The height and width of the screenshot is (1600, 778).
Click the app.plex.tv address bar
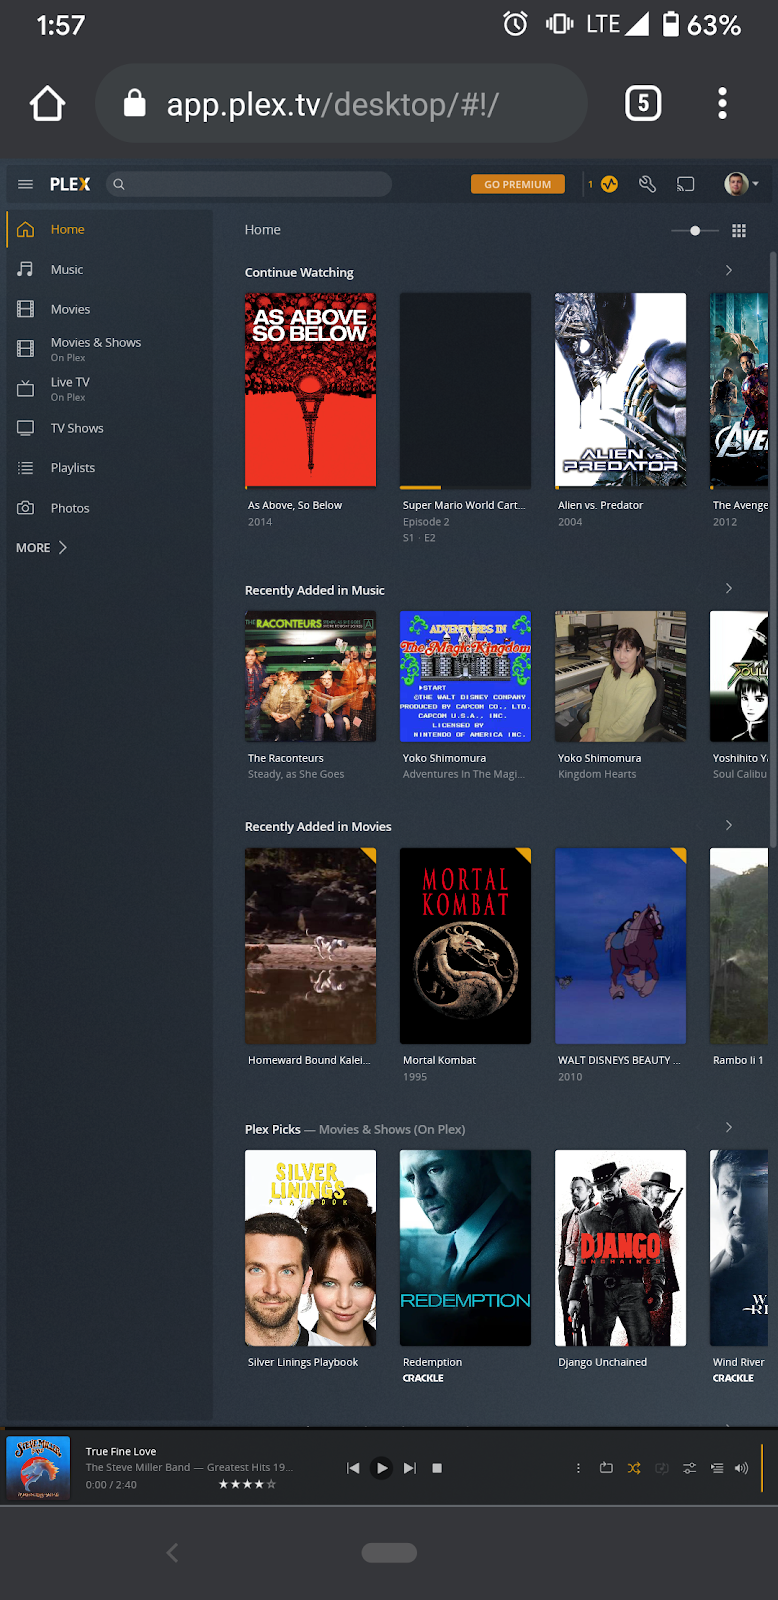pyautogui.click(x=341, y=103)
